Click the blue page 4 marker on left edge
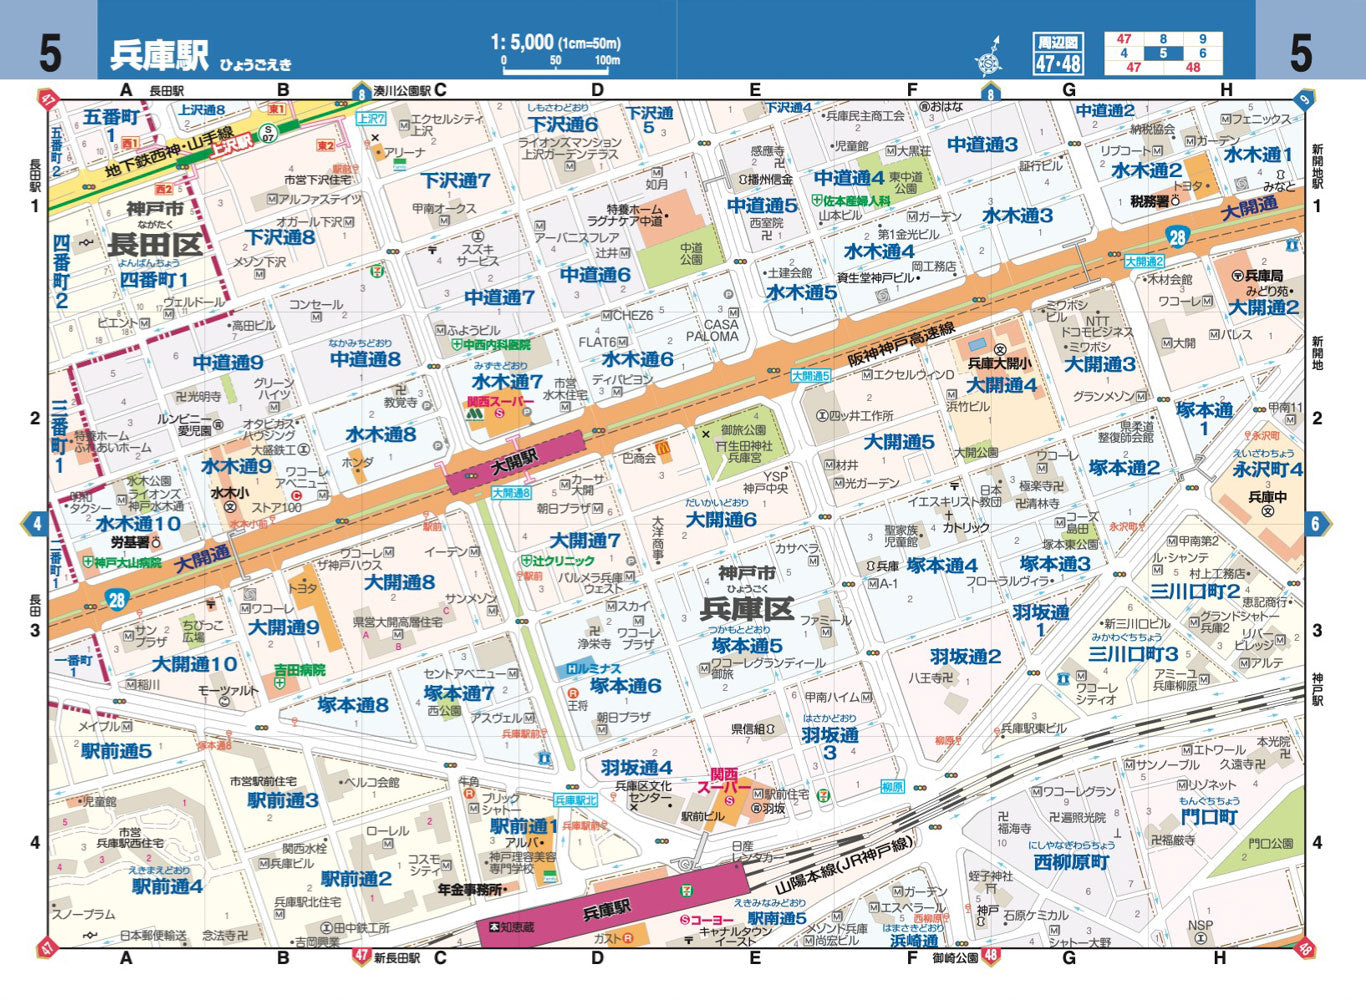This screenshot has height=1000, width=1366. 37,524
